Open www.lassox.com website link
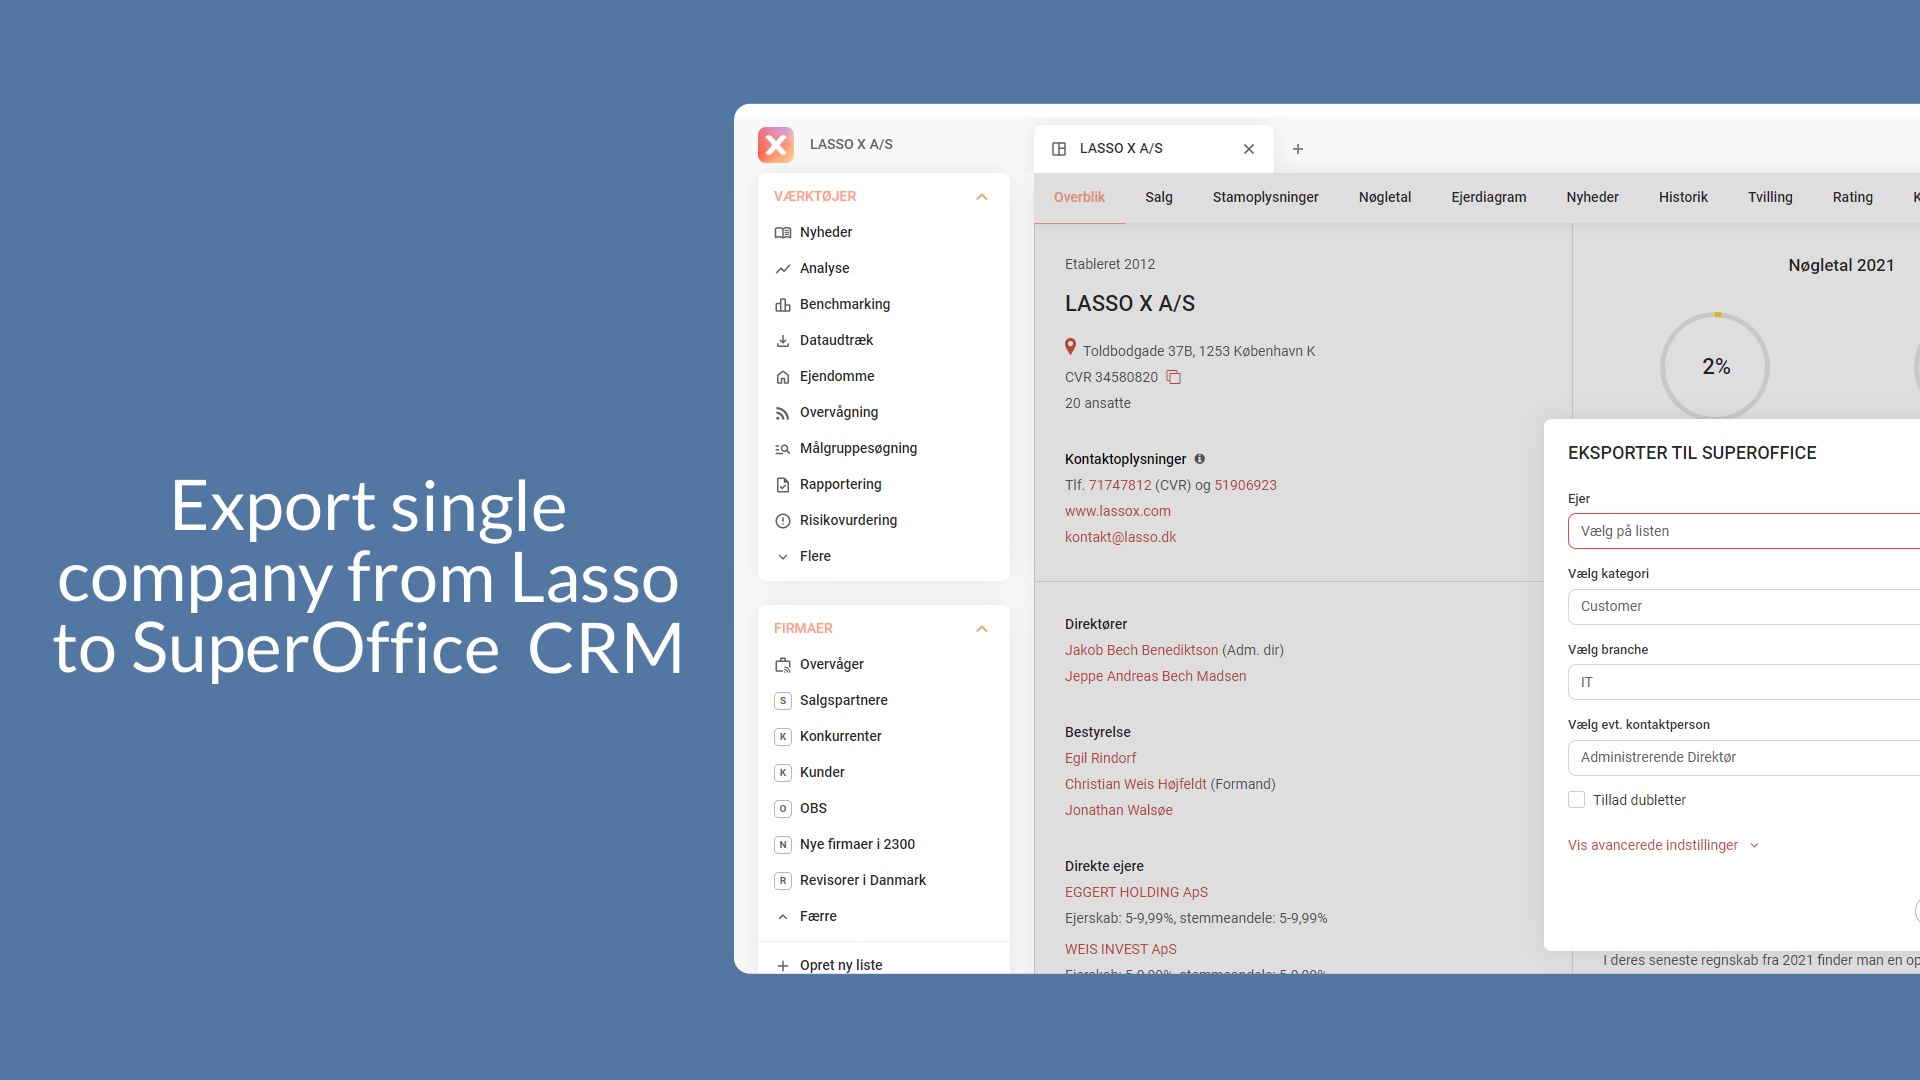 click(x=1118, y=512)
